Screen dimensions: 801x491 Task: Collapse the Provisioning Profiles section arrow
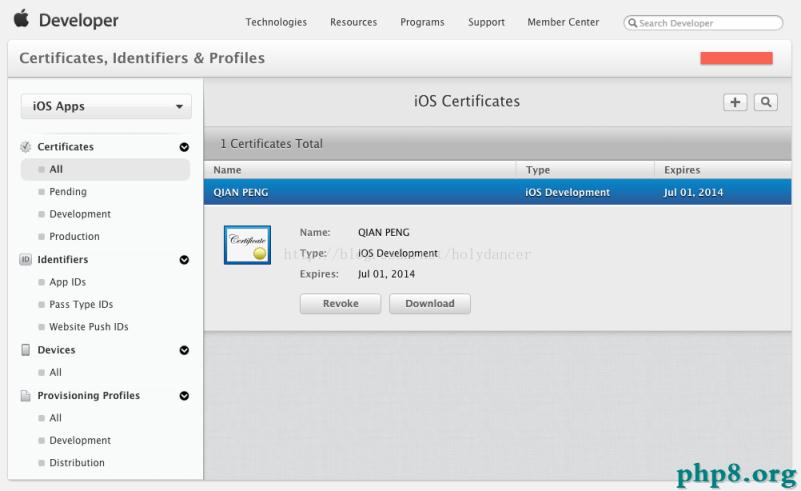click(184, 396)
